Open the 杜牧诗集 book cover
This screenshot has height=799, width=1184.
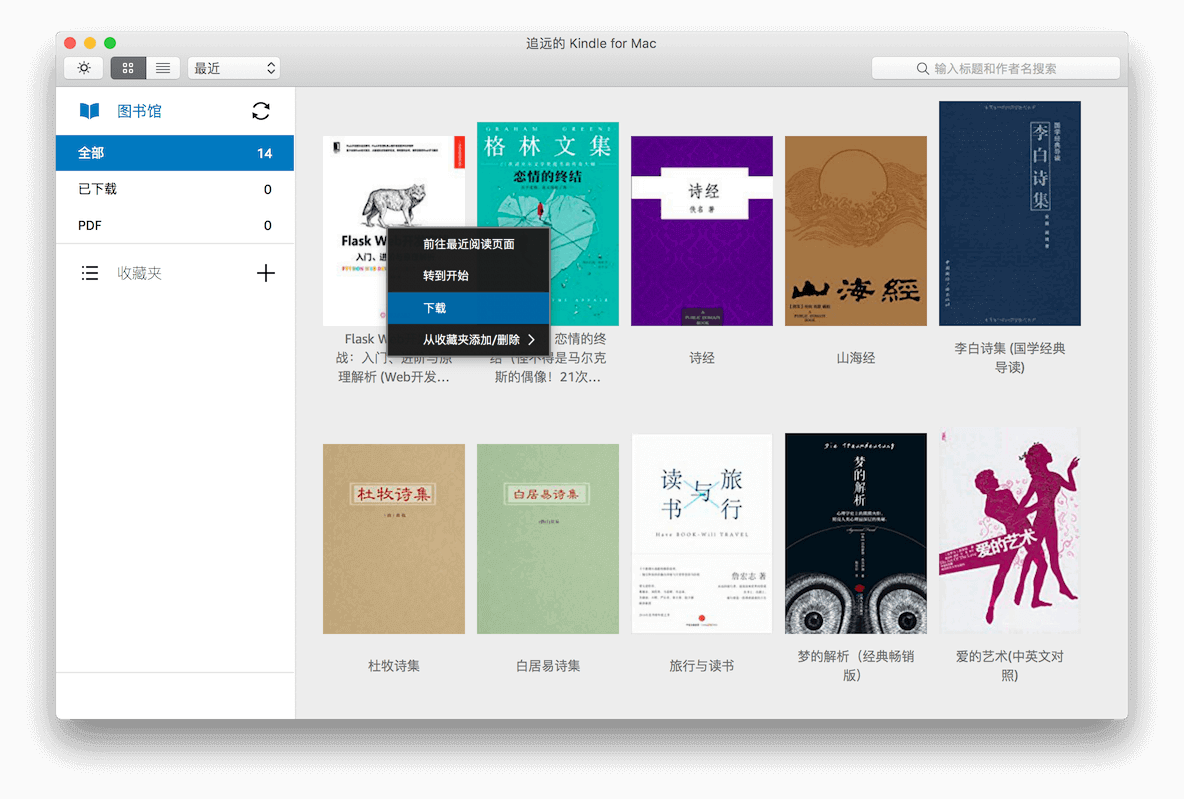[x=393, y=539]
